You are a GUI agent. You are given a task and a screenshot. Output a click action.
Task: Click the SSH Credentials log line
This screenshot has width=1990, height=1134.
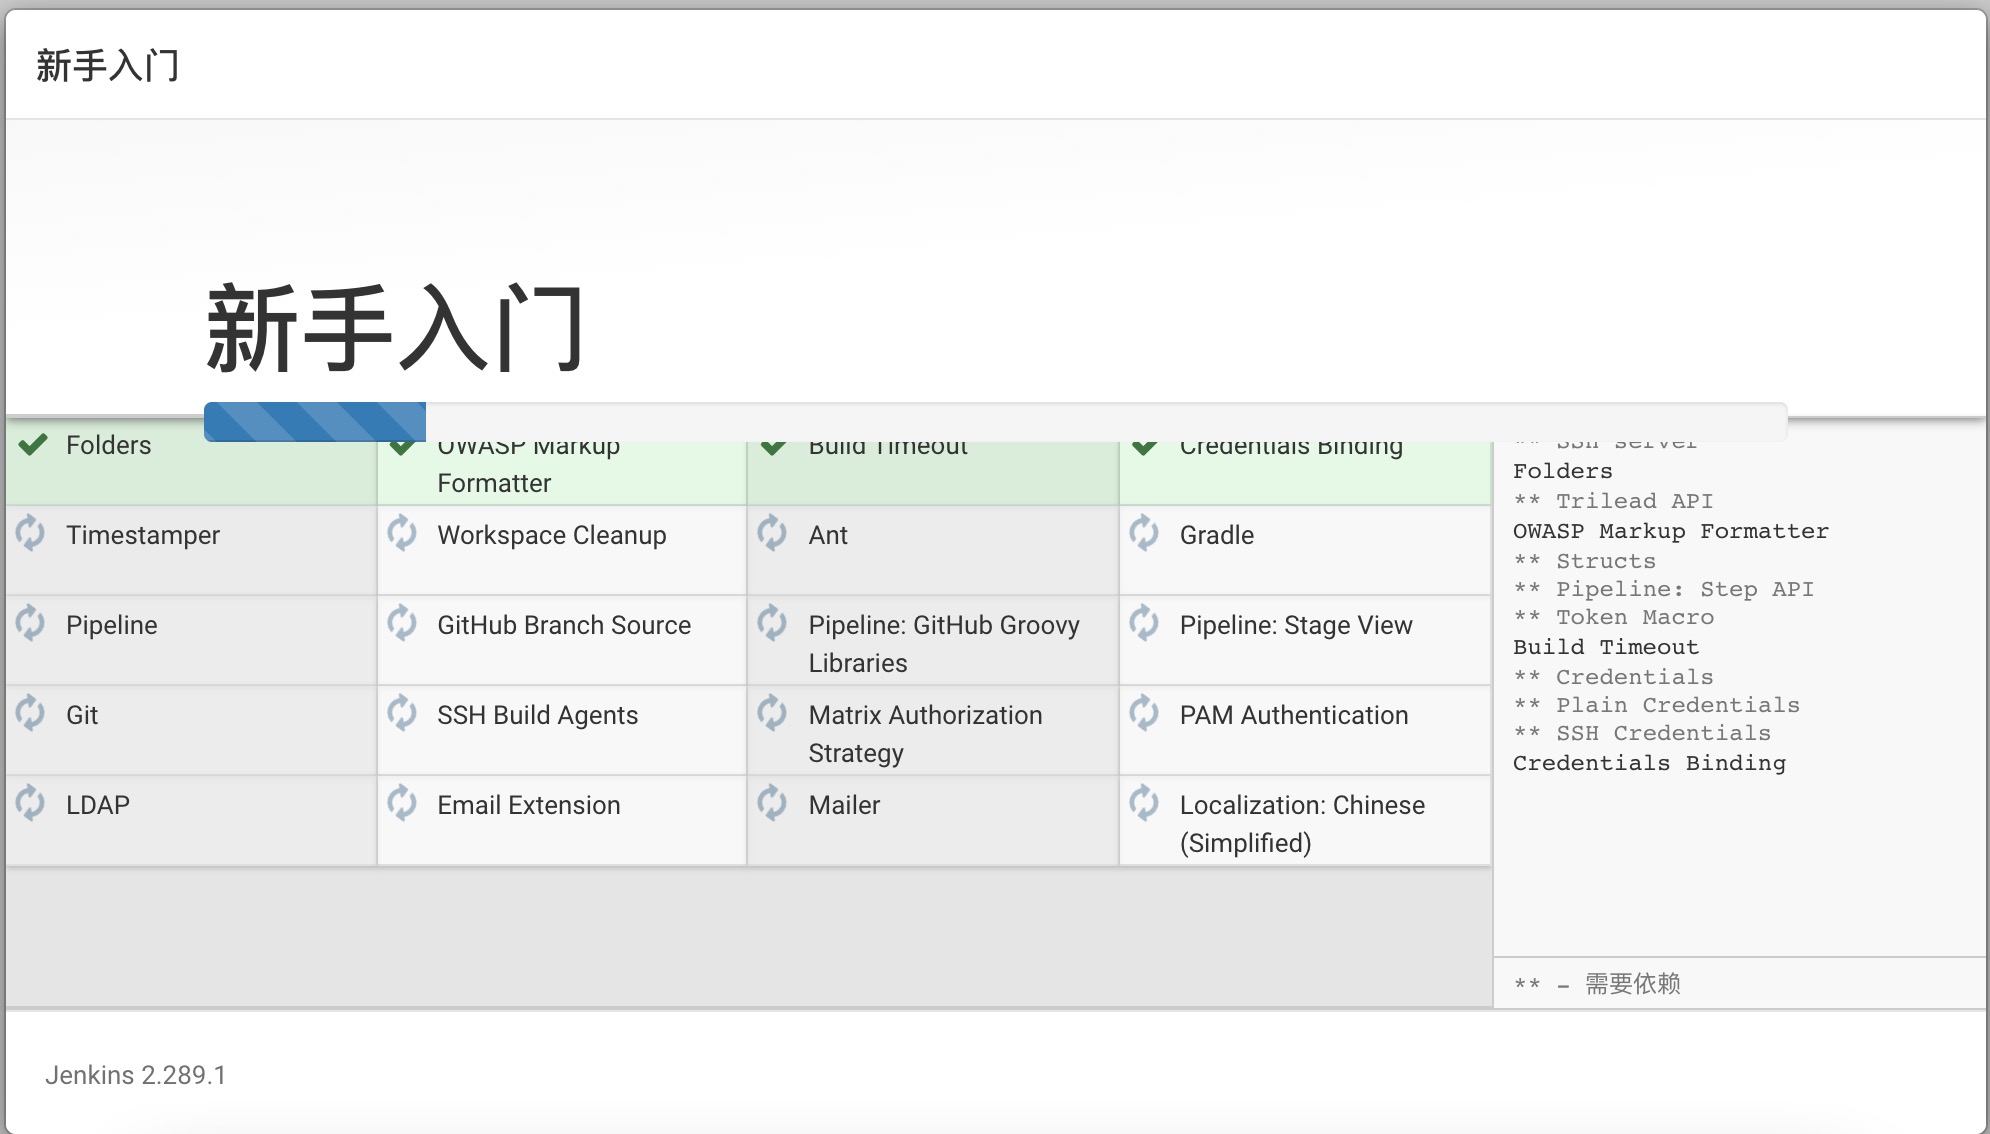click(x=1642, y=733)
